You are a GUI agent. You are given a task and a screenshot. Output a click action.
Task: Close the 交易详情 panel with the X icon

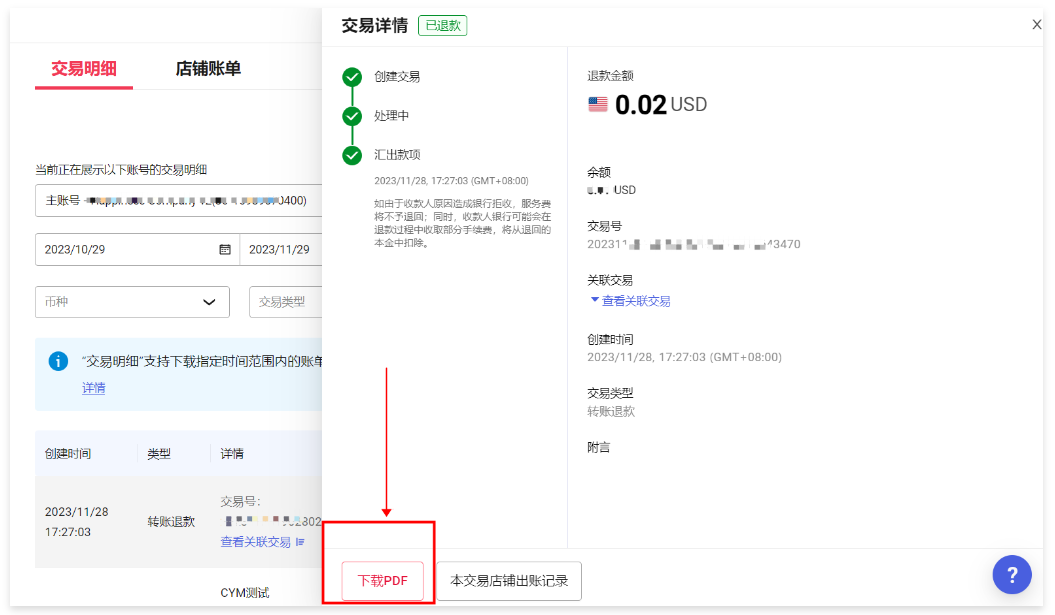[1037, 24]
